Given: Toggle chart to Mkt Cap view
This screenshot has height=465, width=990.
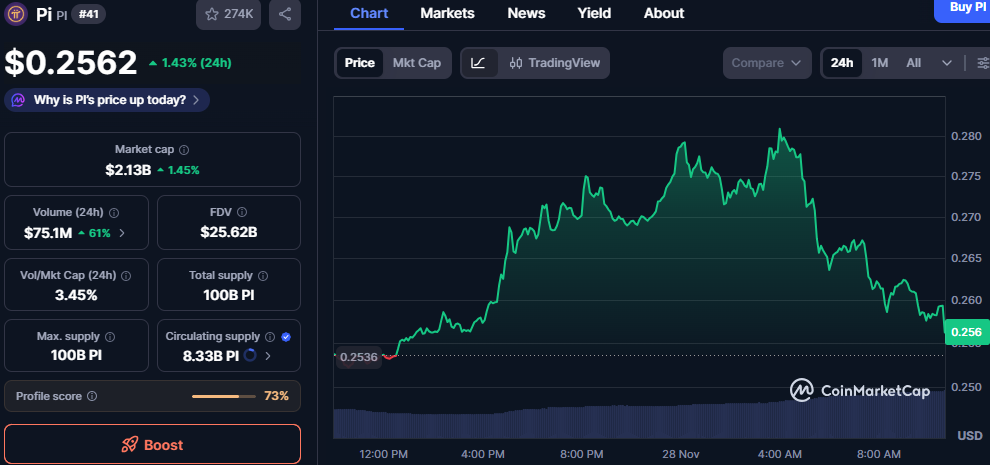Looking at the screenshot, I should tap(416, 63).
